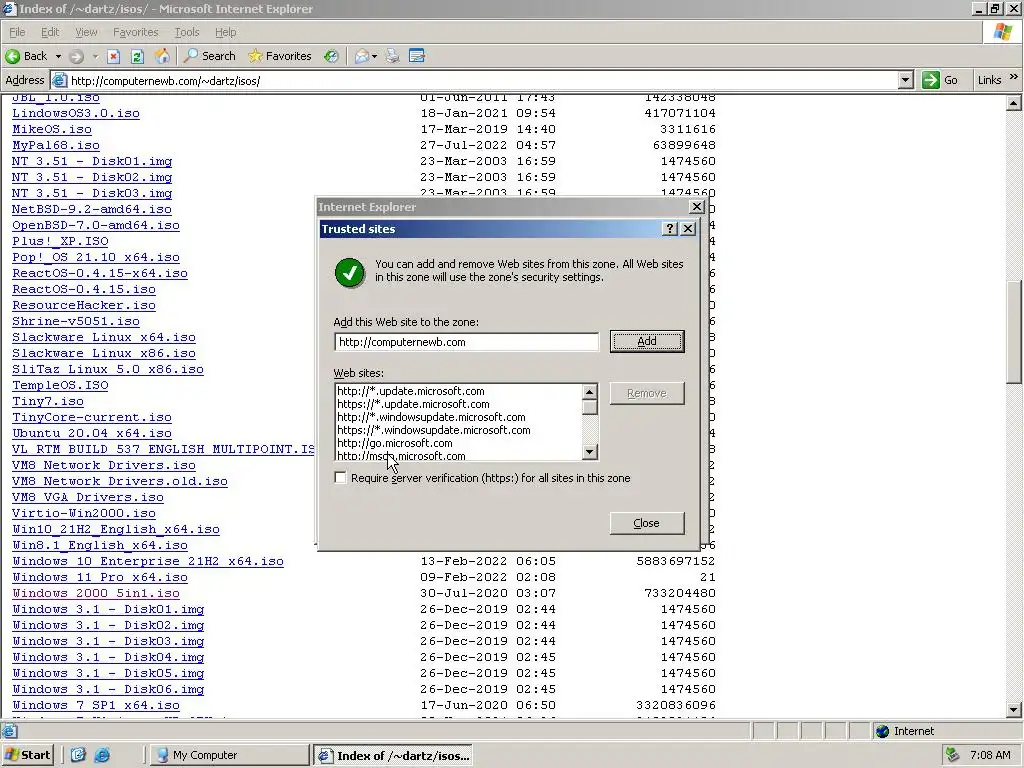Click Web sites list scroll up arrow
This screenshot has width=1024, height=768.
590,392
